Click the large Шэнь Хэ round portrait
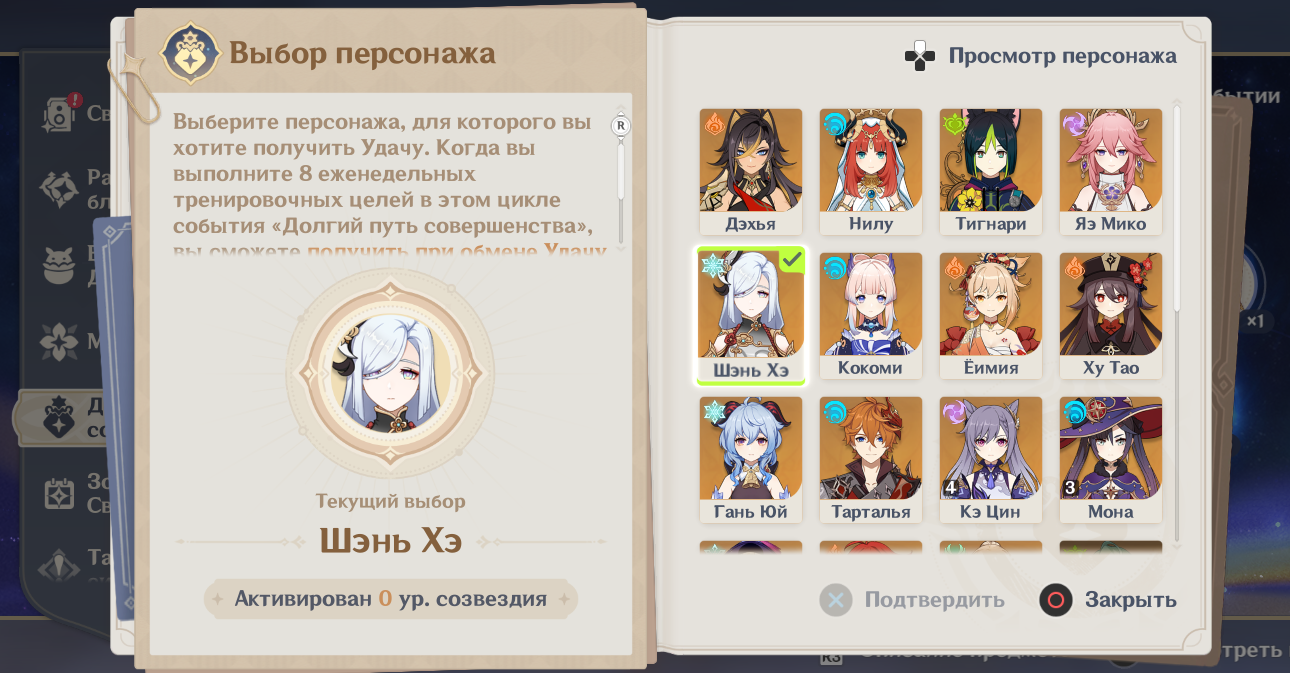Screen dimensions: 1290x673 (x=390, y=375)
